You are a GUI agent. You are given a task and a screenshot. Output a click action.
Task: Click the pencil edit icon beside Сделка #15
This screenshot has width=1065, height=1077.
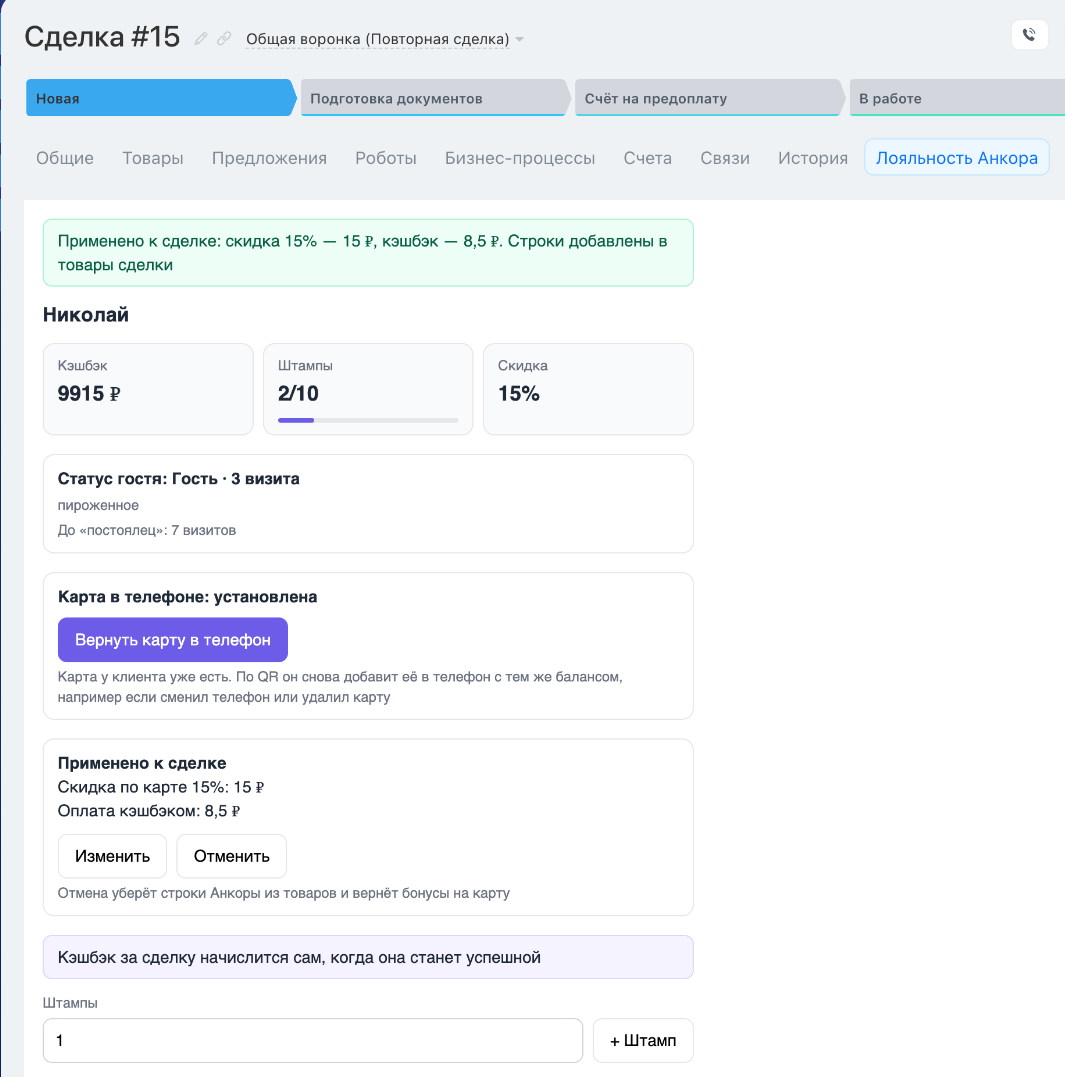(201, 38)
